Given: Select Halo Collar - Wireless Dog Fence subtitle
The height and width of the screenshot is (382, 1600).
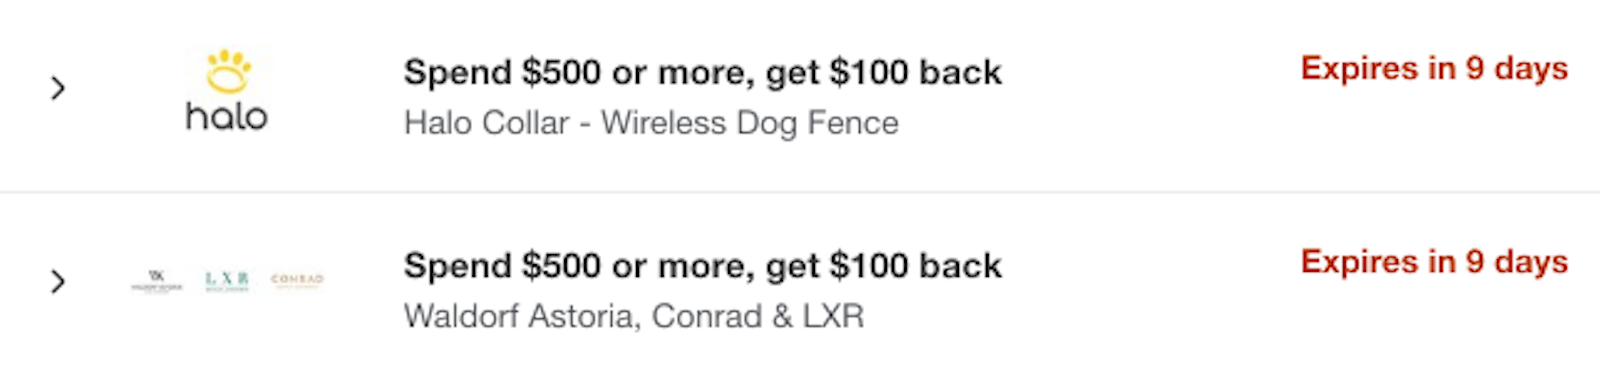Looking at the screenshot, I should (x=651, y=123).
